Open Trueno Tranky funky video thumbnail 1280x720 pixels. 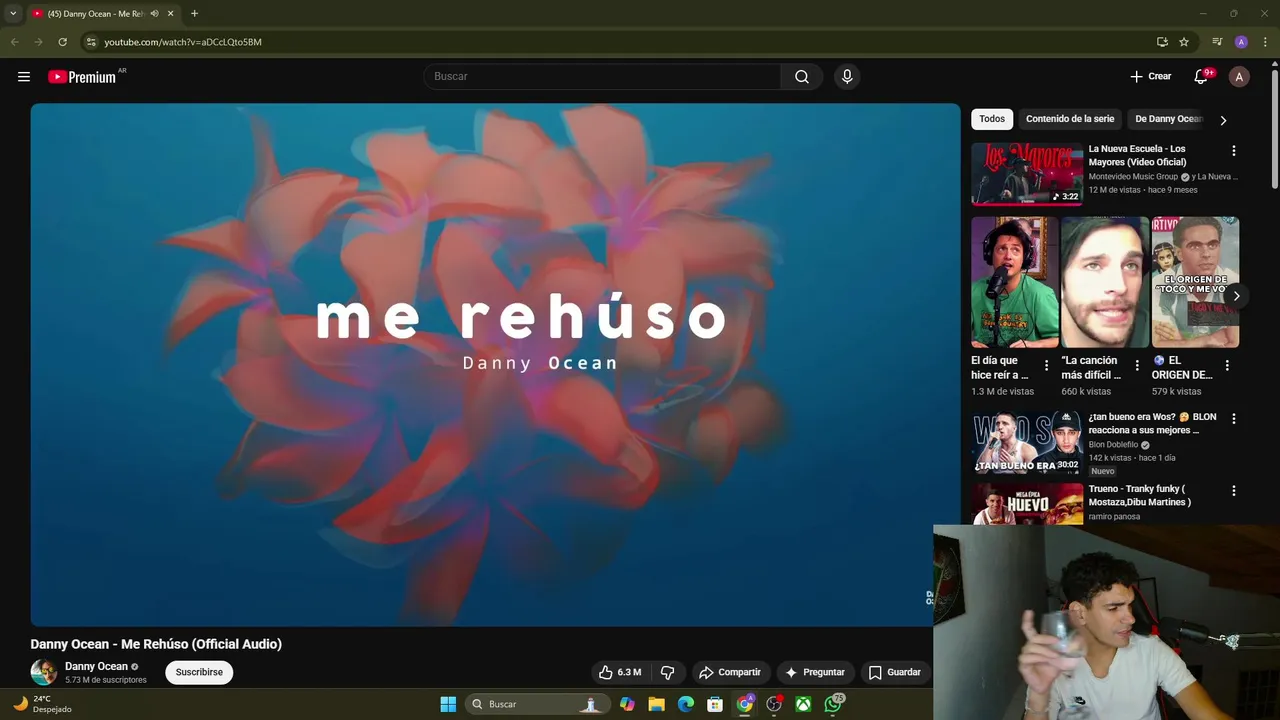tap(1027, 504)
